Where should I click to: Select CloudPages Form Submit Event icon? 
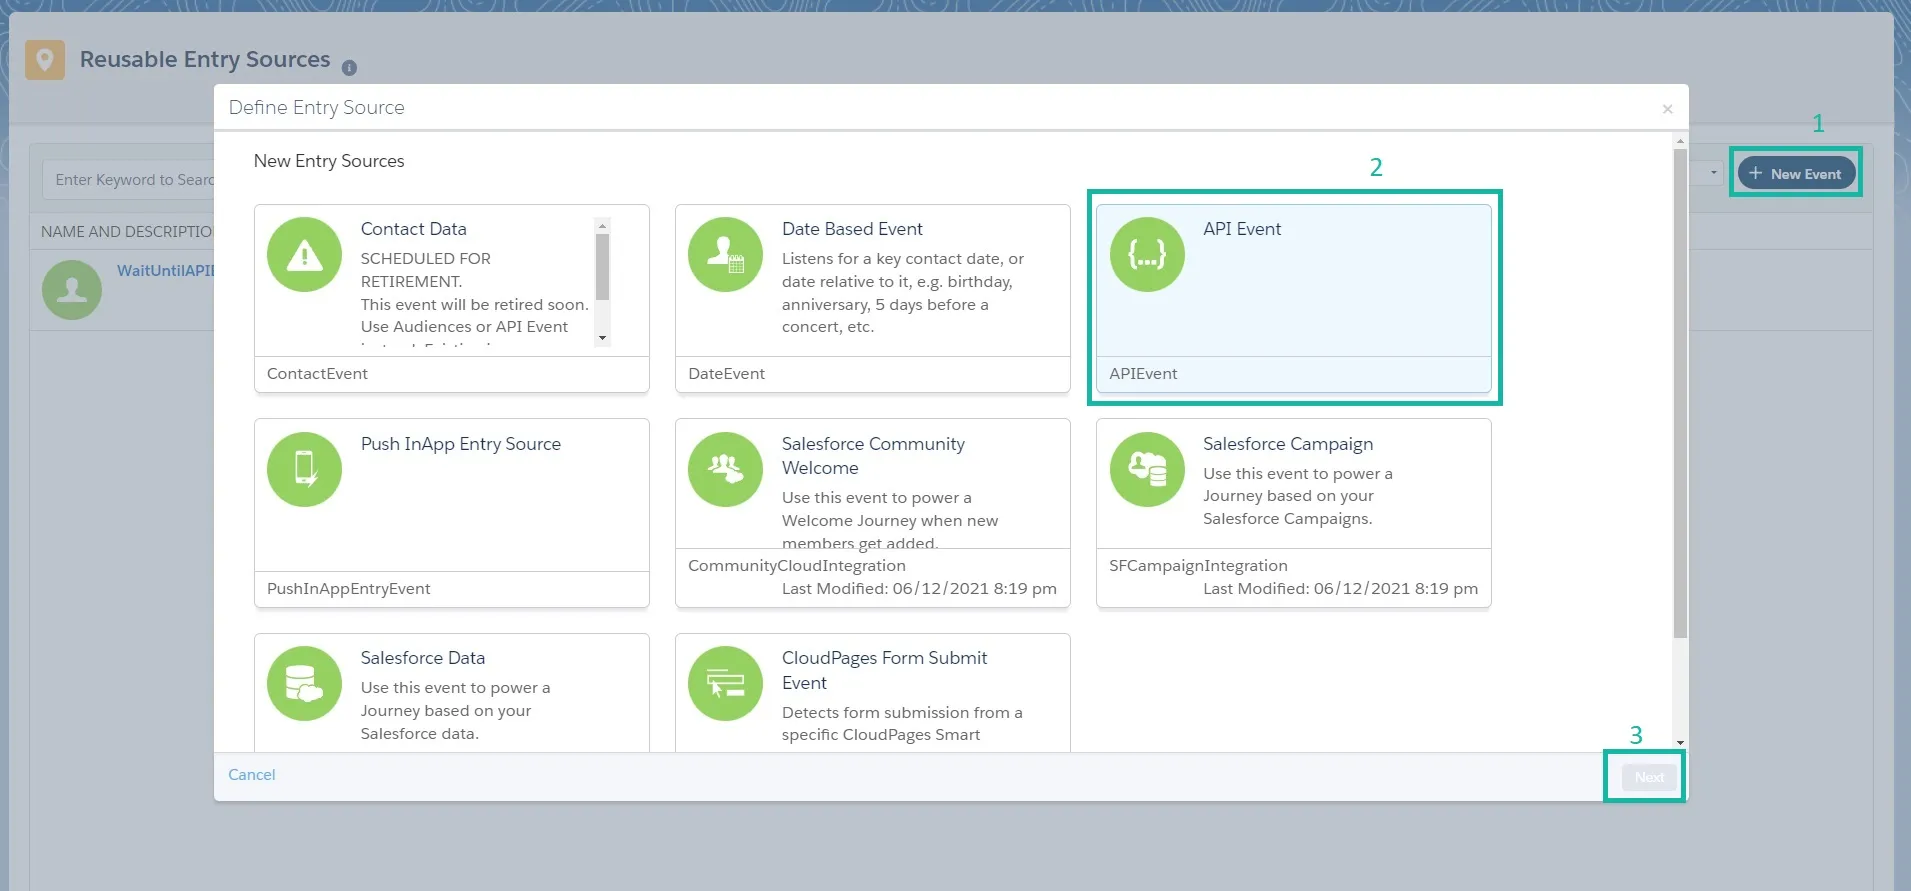coord(725,684)
